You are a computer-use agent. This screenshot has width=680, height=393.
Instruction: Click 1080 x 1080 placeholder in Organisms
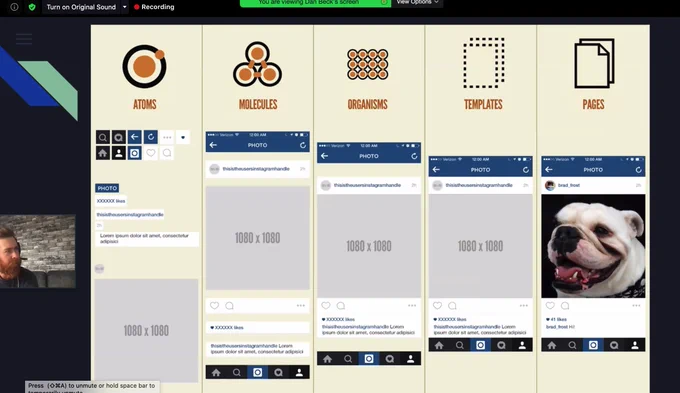point(369,246)
